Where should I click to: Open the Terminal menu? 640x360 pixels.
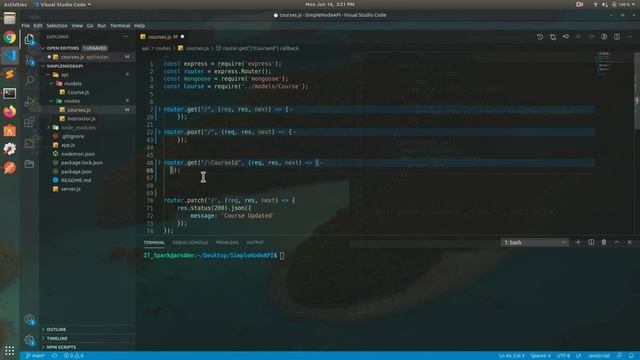coord(120,26)
